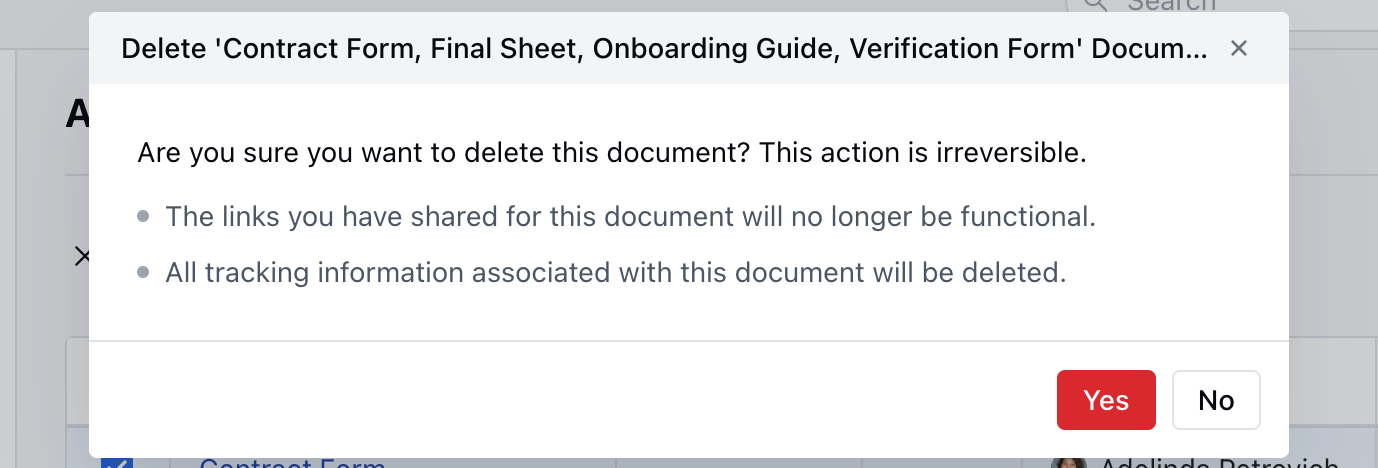Close the delete confirmation dialog
1378x468 pixels.
tap(1238, 48)
